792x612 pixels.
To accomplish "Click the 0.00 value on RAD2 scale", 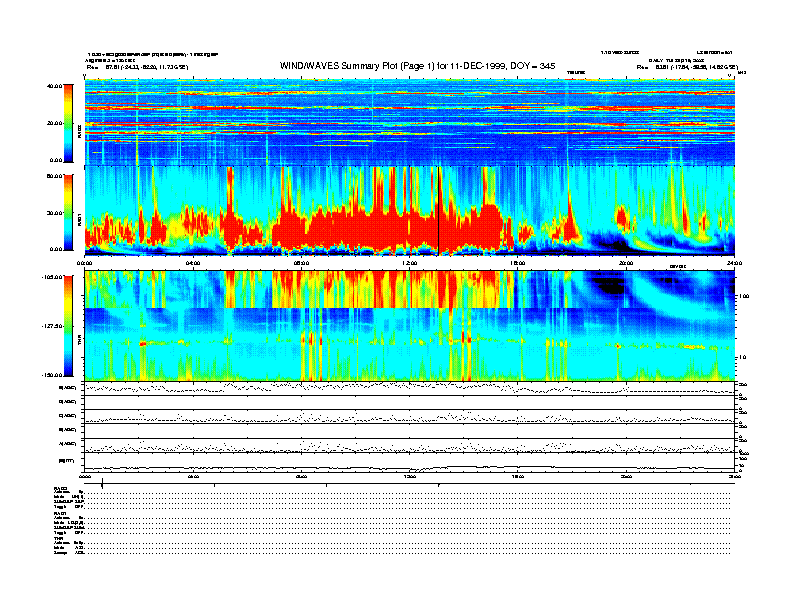I will [56, 160].
